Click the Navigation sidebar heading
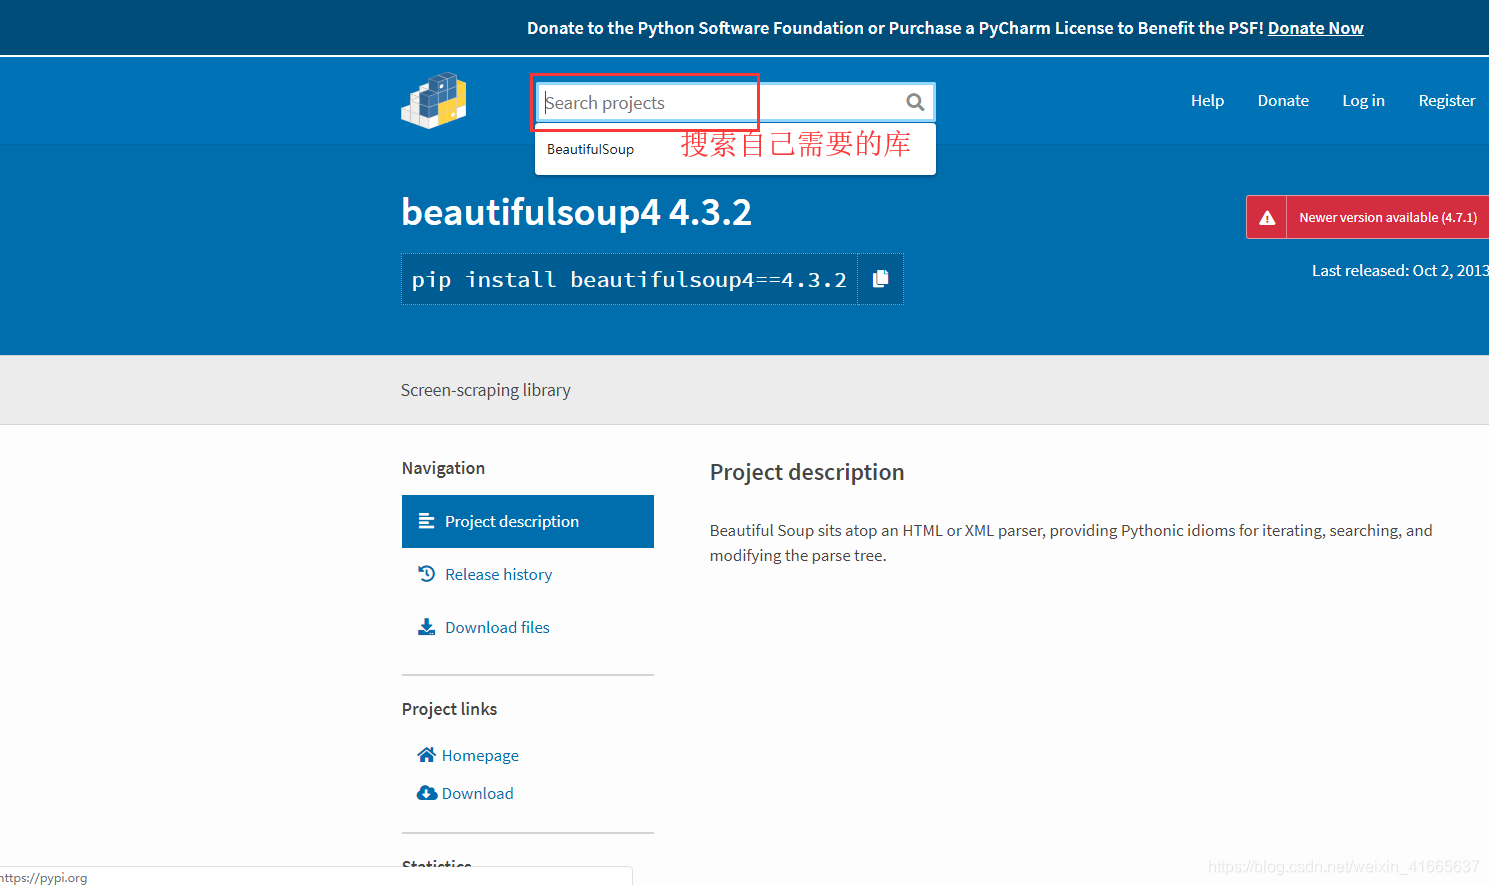 (x=443, y=468)
